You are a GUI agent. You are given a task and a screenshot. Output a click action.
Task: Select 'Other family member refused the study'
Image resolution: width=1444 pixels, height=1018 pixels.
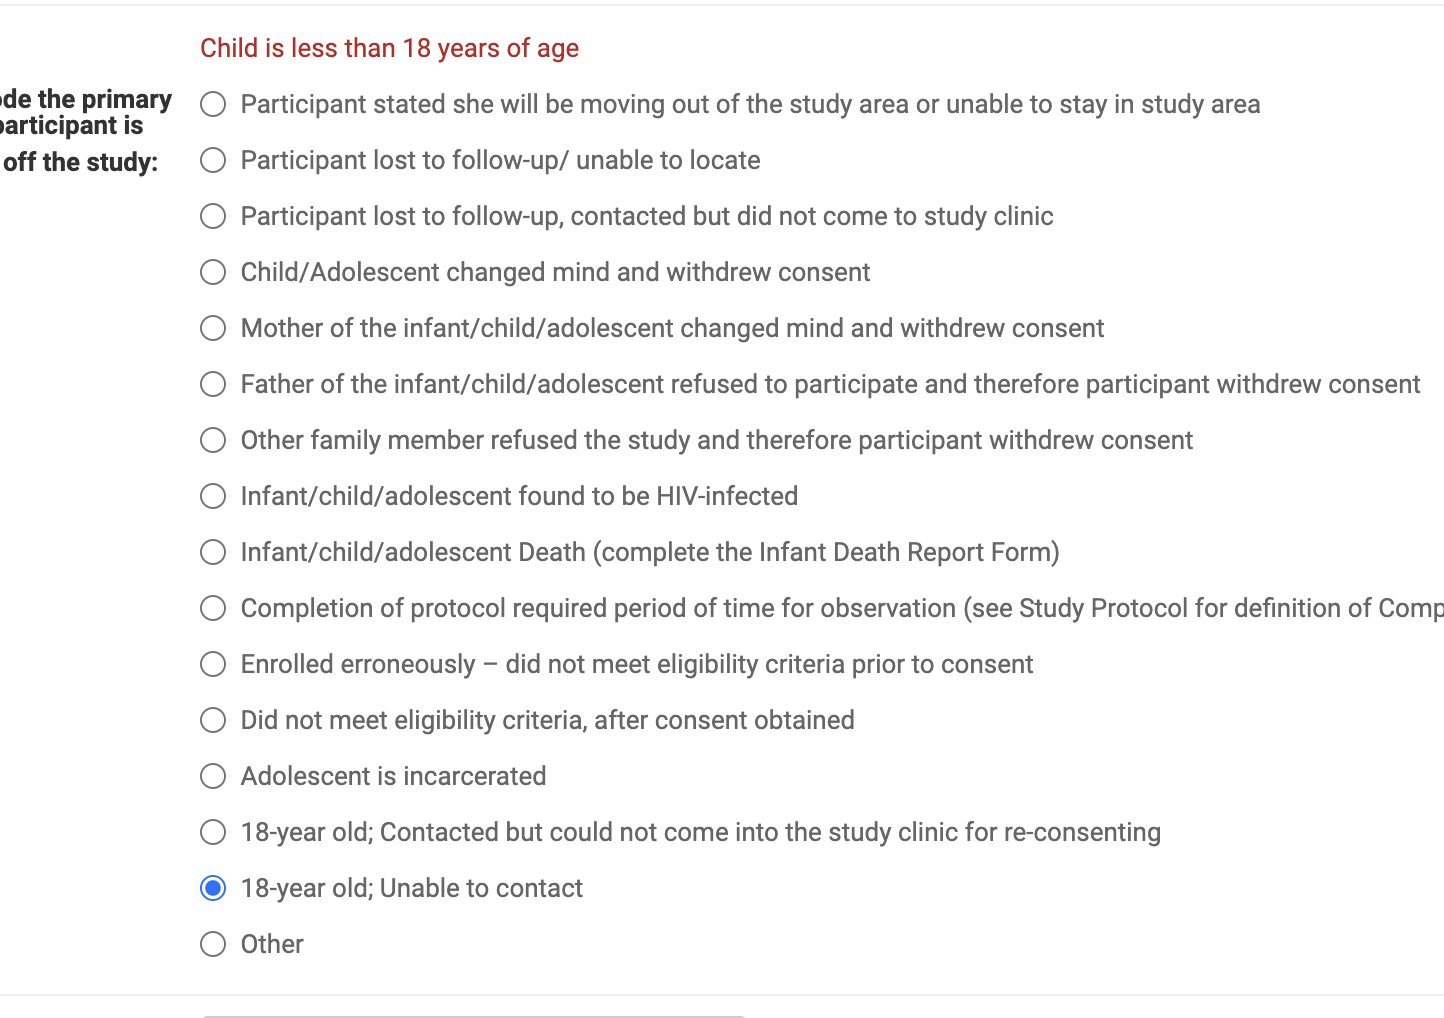[213, 440]
